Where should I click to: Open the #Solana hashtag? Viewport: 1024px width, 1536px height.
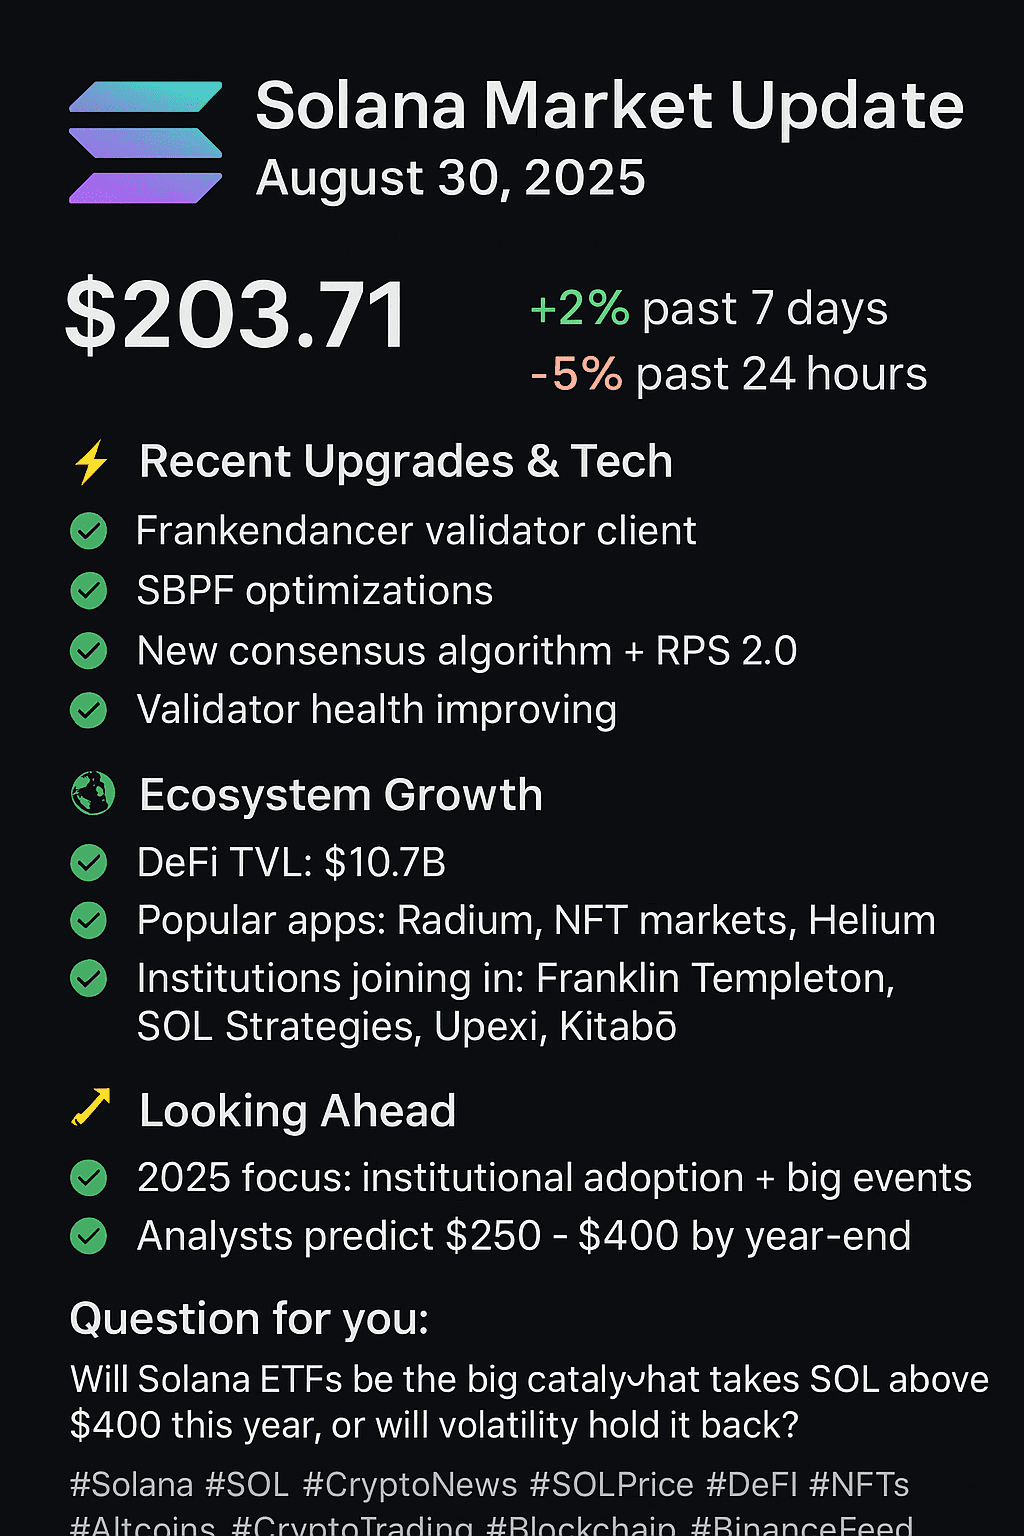[131, 1485]
